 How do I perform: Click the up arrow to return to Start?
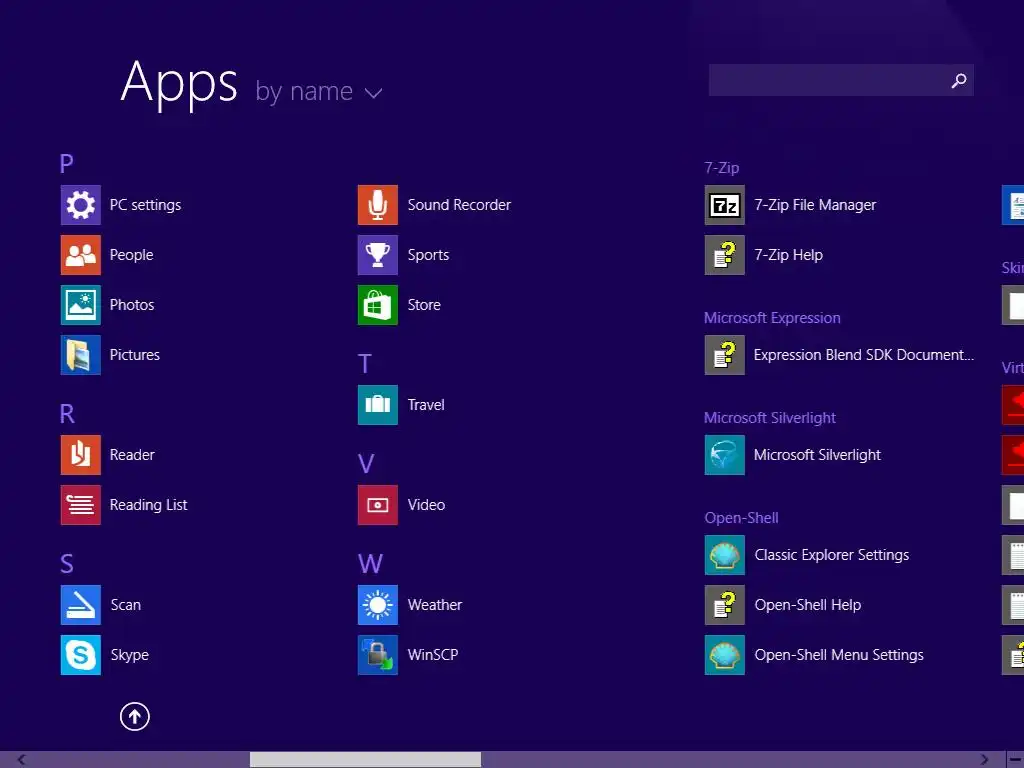(x=135, y=716)
